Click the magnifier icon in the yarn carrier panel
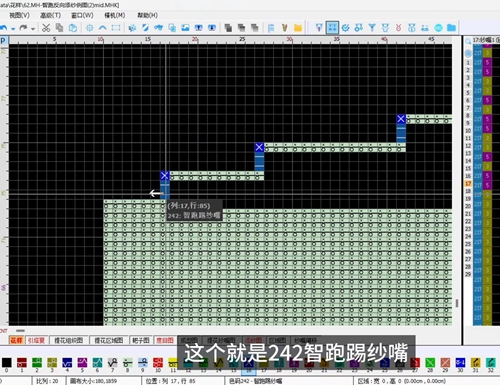500x385 pixels. (x=468, y=41)
